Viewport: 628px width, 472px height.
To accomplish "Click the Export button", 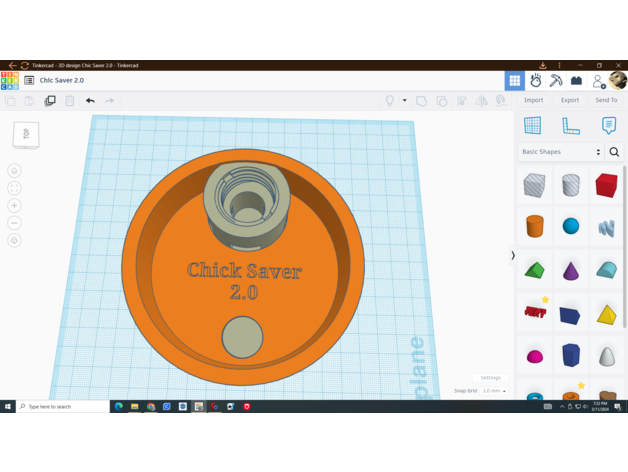I will [570, 100].
